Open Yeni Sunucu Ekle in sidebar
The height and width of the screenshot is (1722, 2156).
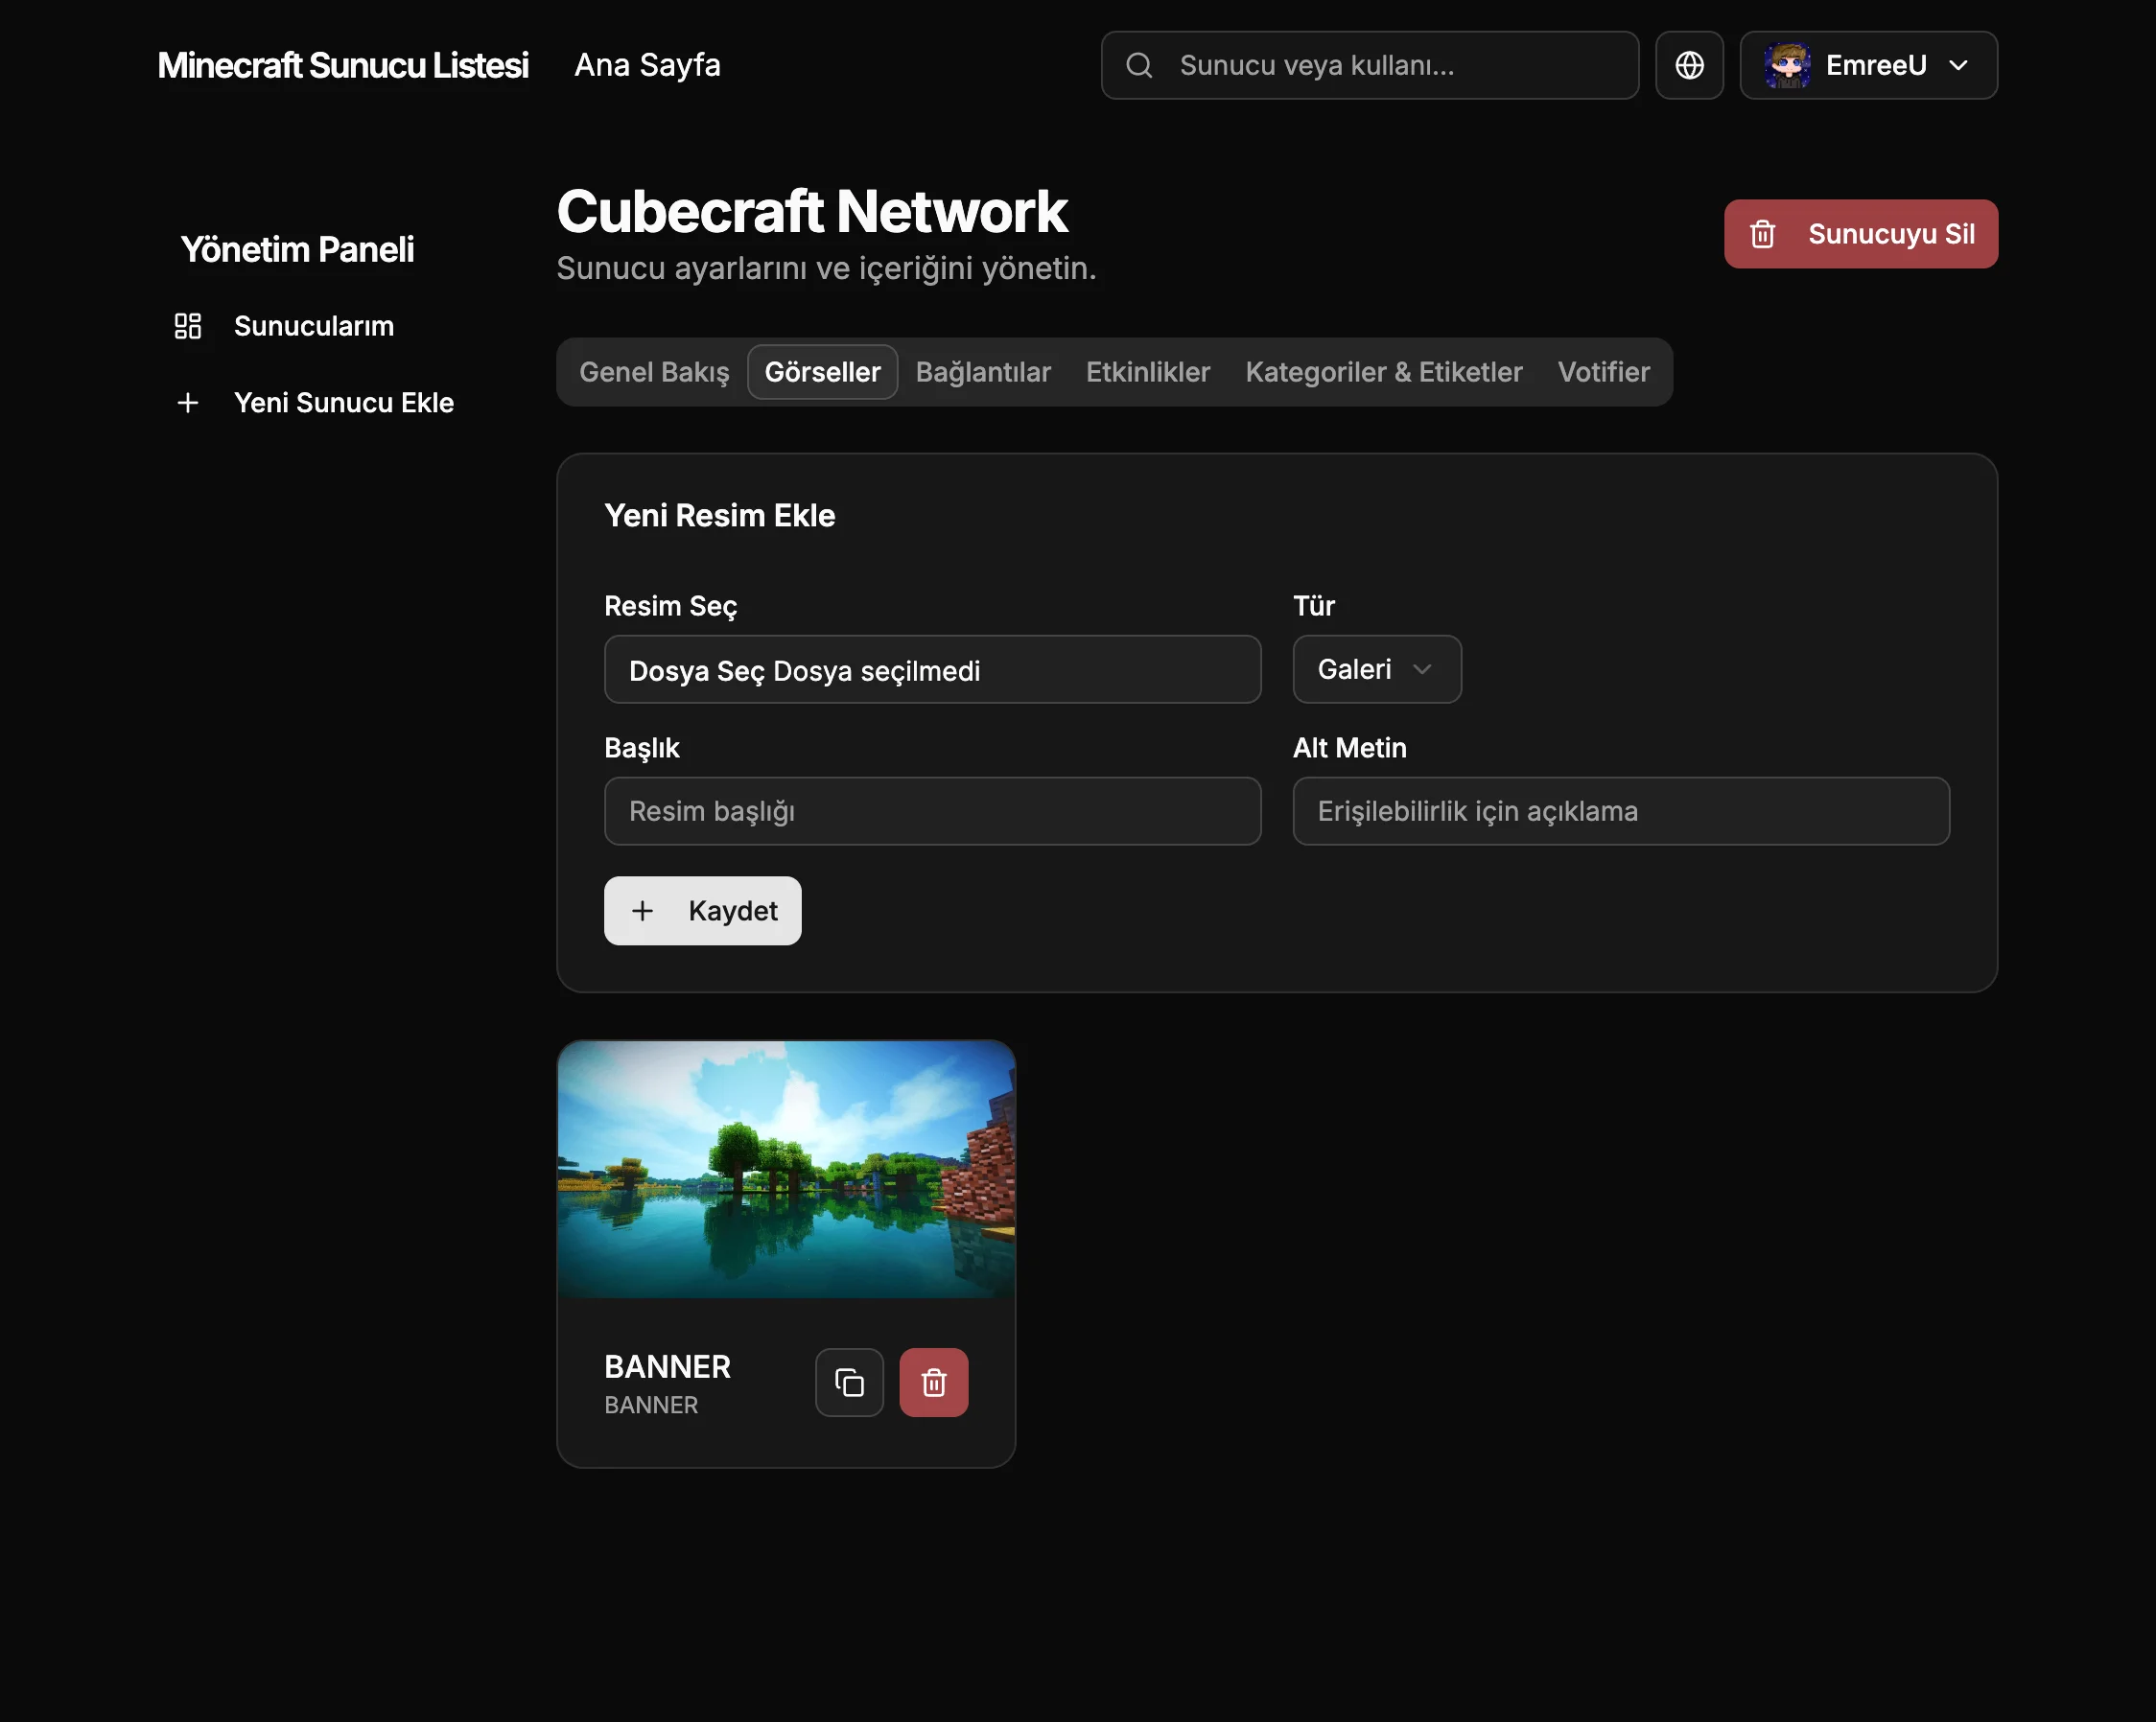point(344,403)
